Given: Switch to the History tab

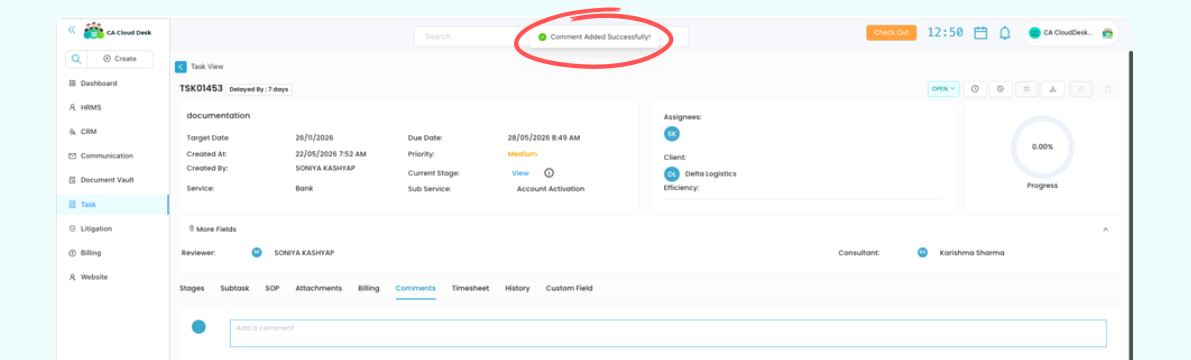Looking at the screenshot, I should [517, 289].
